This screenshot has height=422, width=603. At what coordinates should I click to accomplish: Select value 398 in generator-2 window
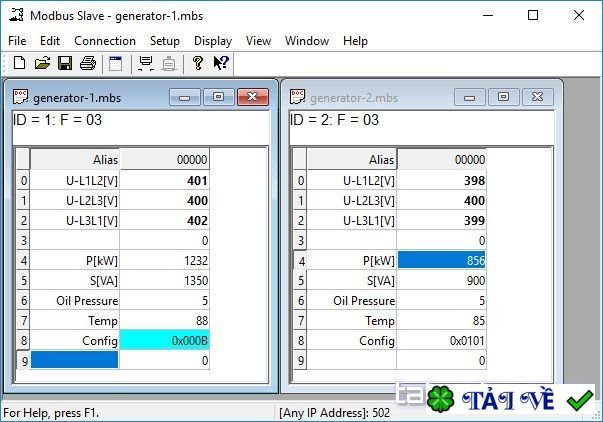pos(441,180)
